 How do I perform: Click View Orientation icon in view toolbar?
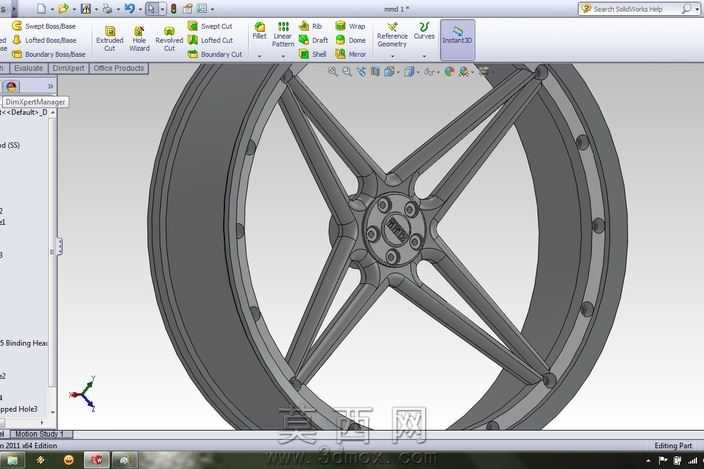[x=389, y=71]
